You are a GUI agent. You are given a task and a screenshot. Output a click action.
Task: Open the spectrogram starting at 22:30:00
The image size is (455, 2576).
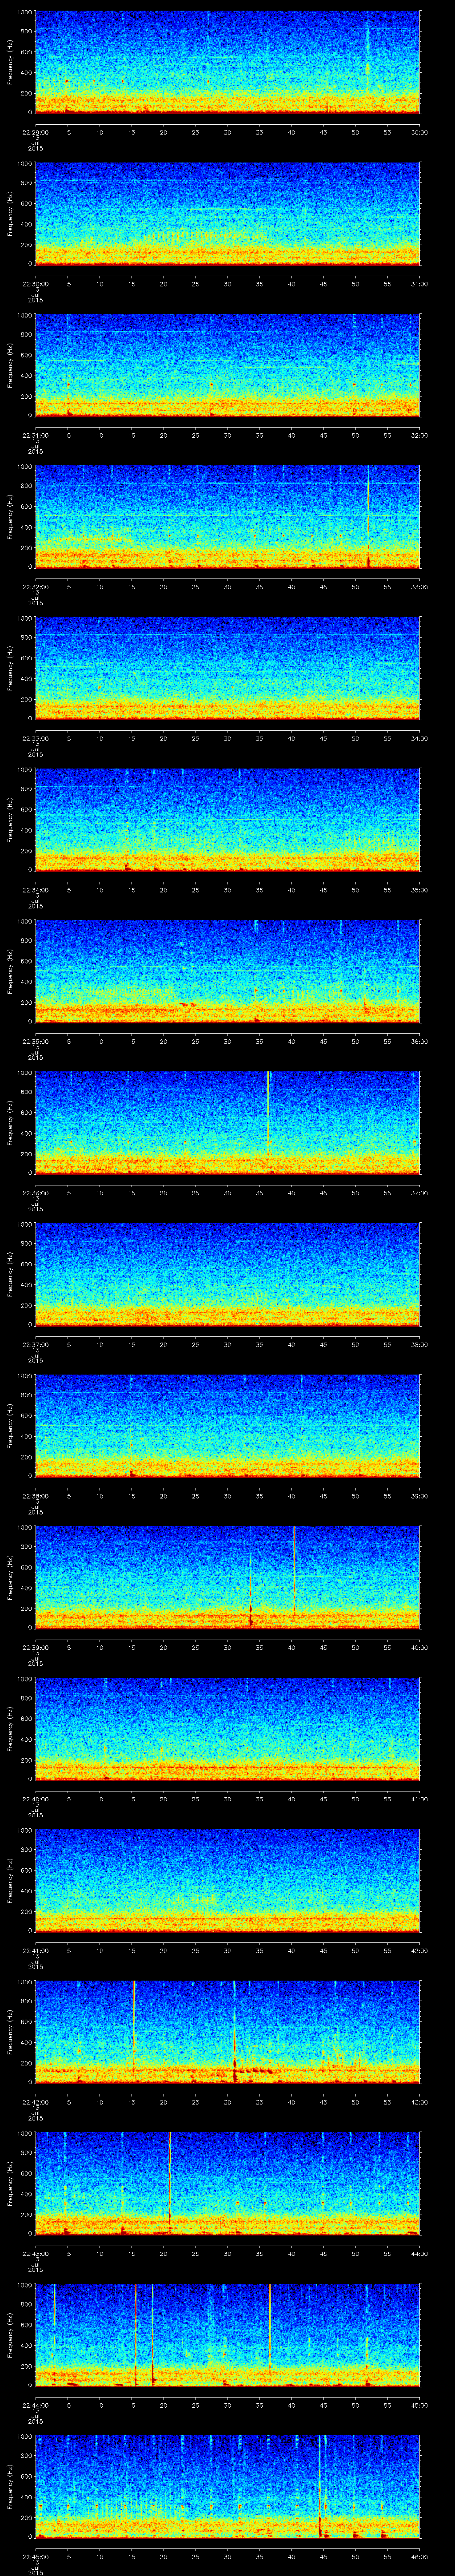click(228, 213)
